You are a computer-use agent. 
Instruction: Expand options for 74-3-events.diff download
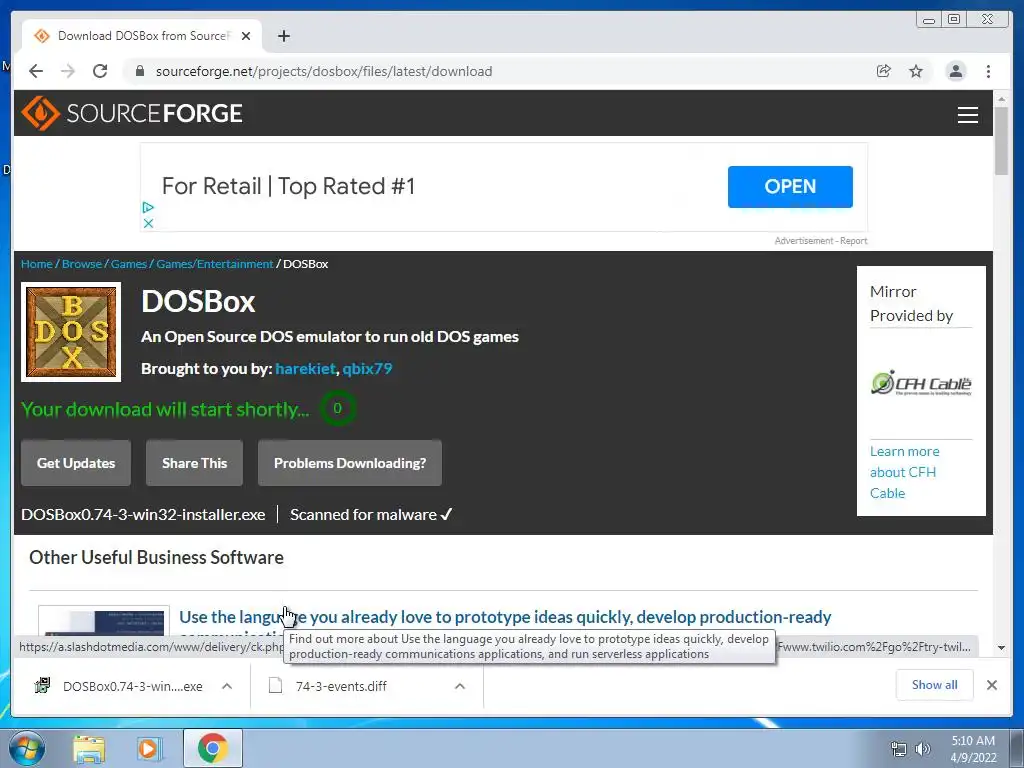pos(460,686)
